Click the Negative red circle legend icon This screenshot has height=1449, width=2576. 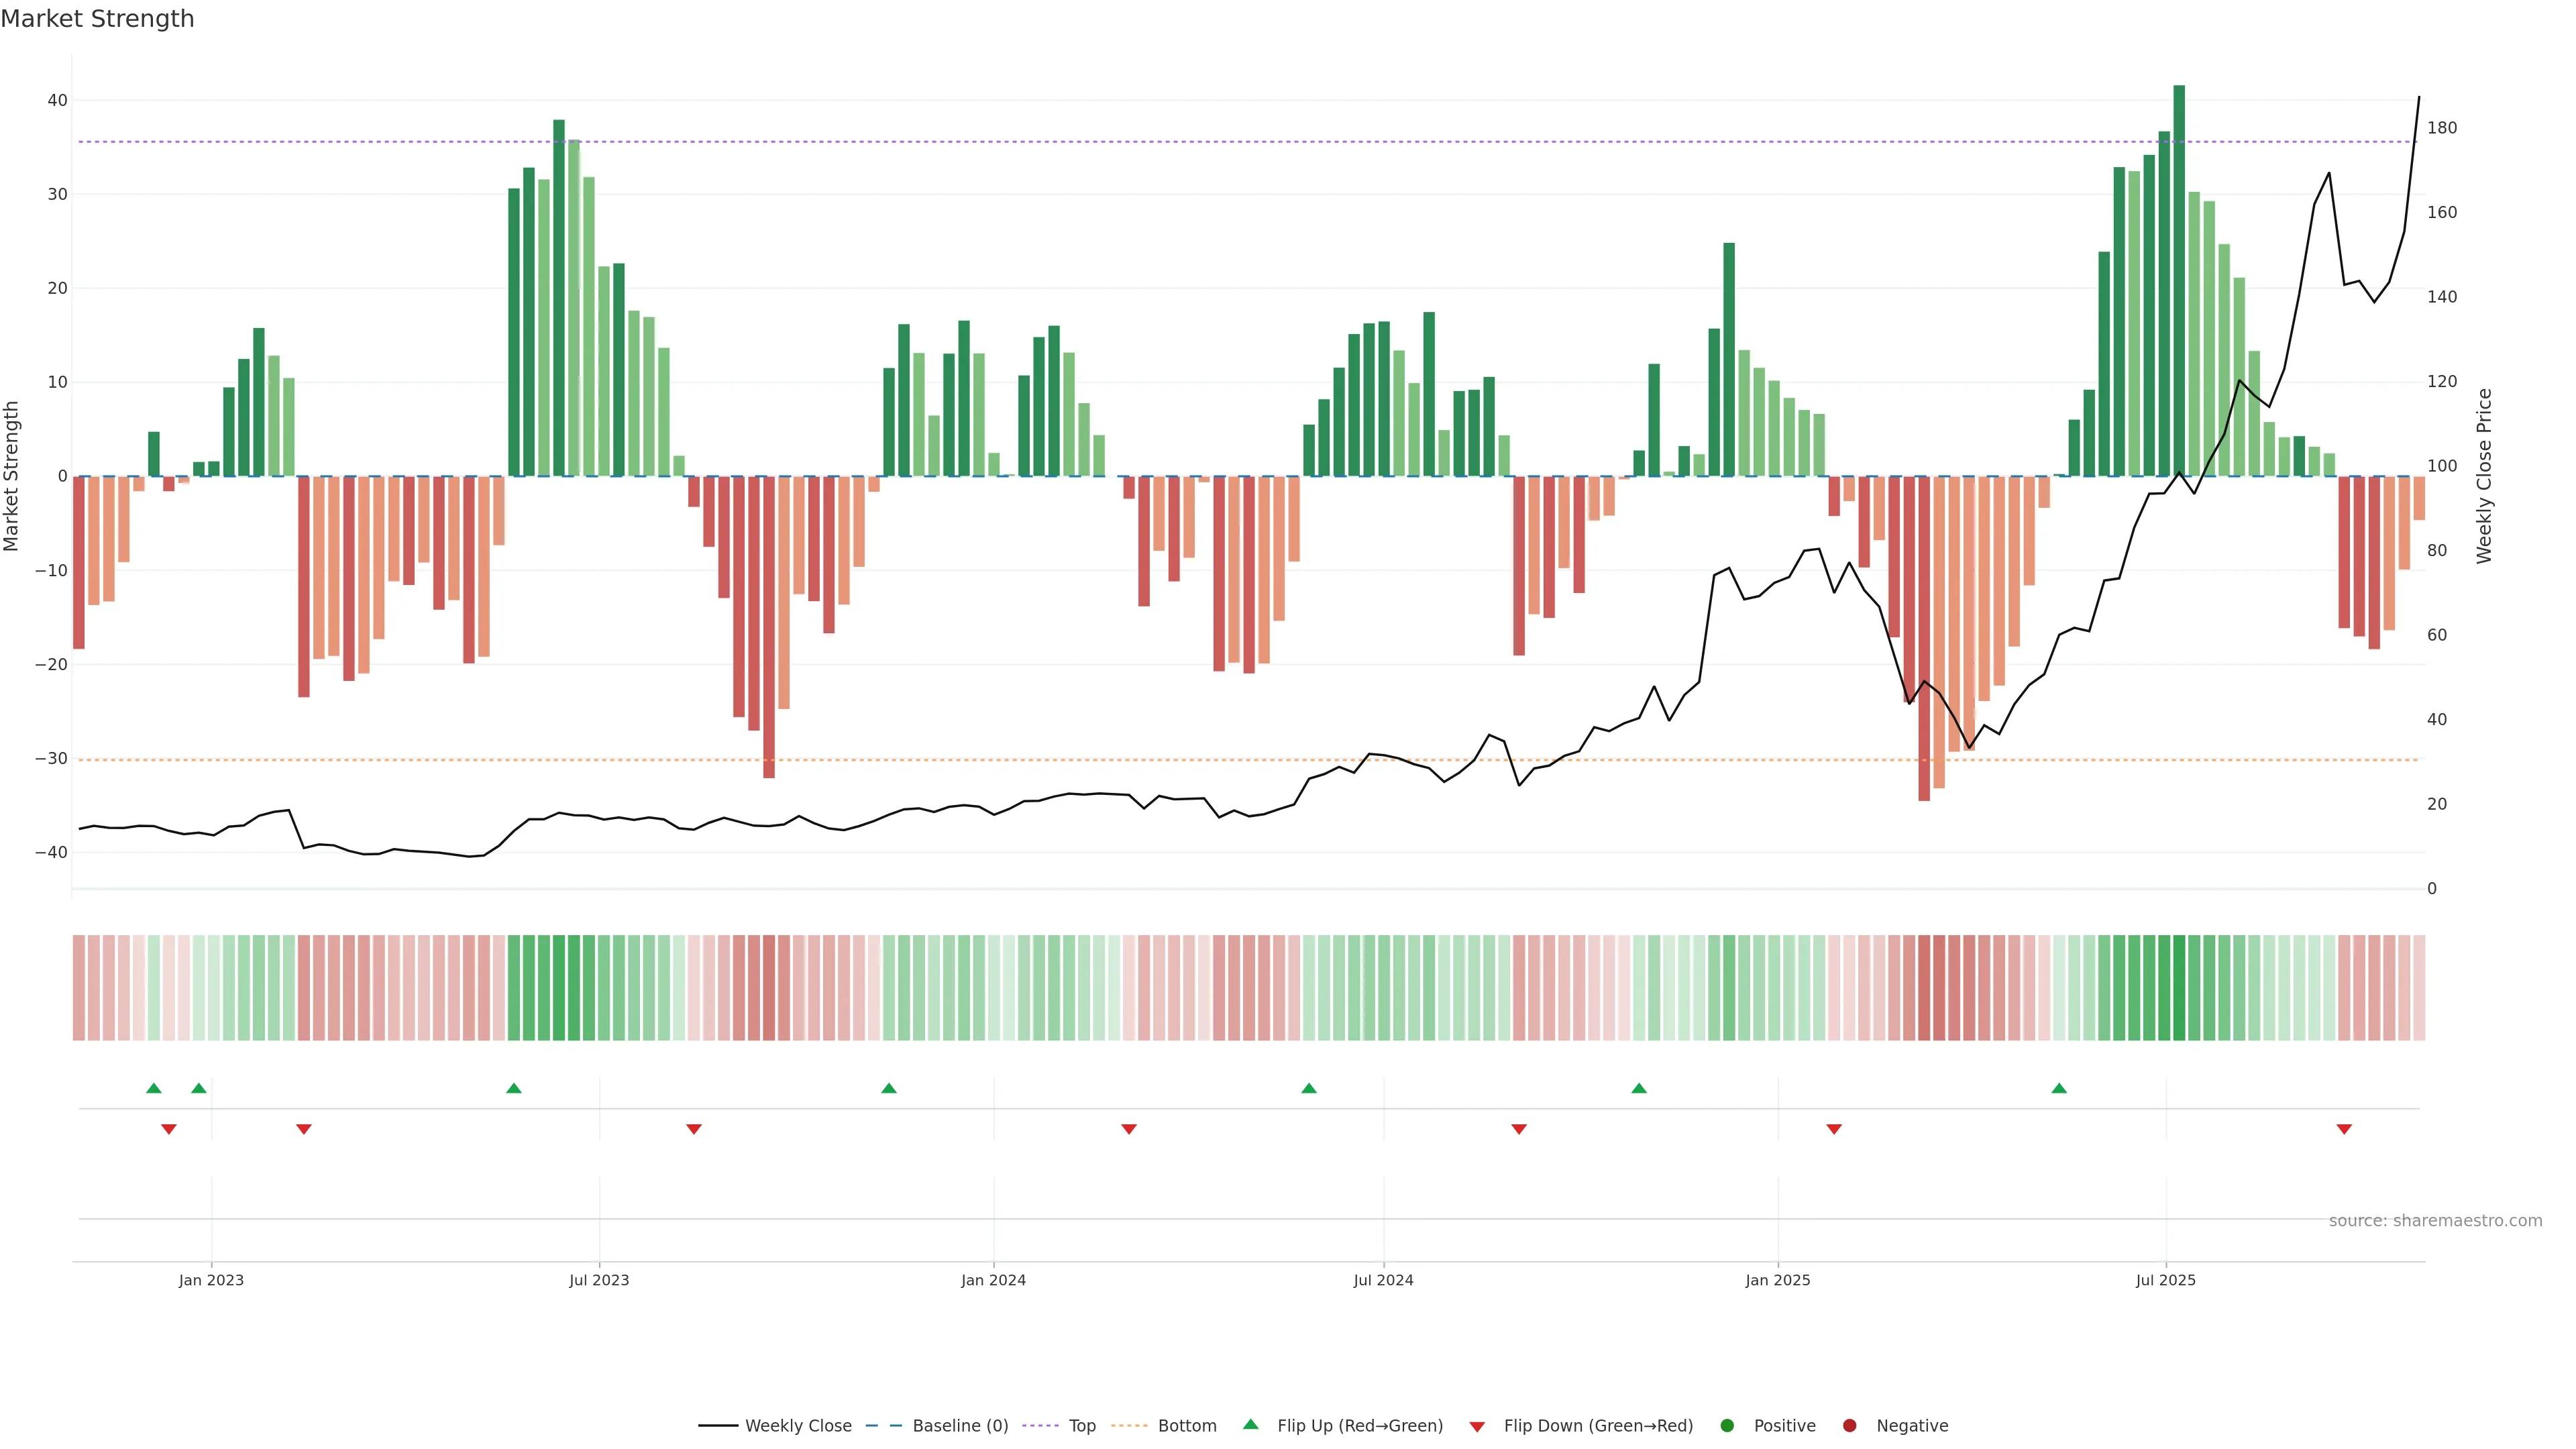1849,1426
